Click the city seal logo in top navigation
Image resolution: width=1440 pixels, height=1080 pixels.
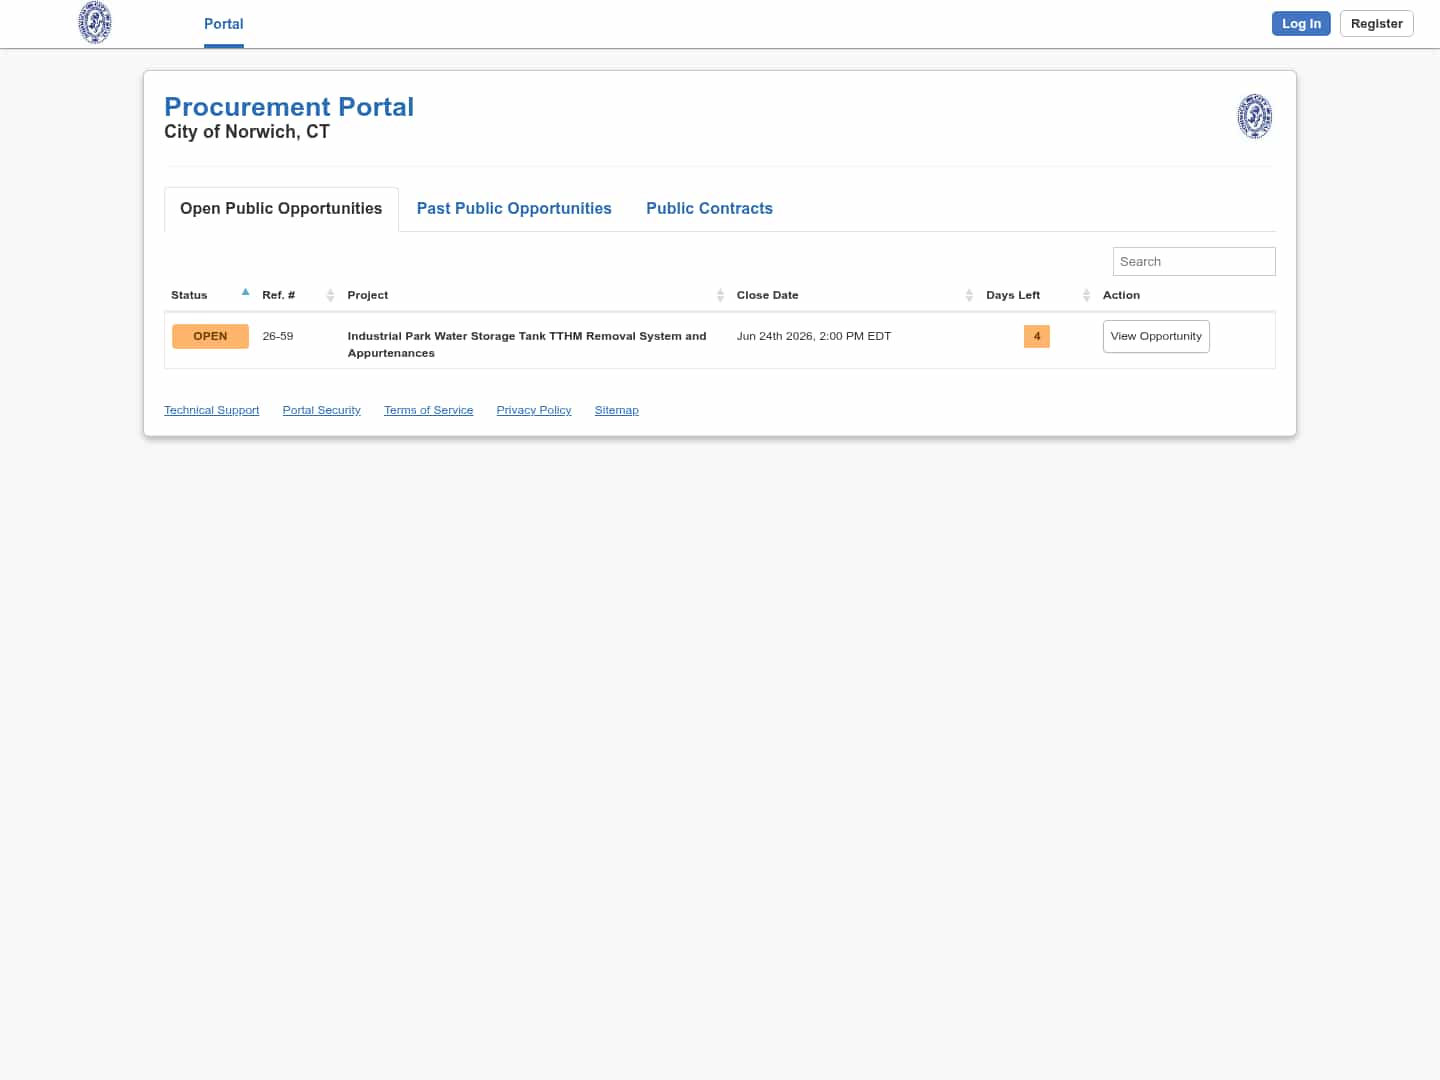coord(95,23)
